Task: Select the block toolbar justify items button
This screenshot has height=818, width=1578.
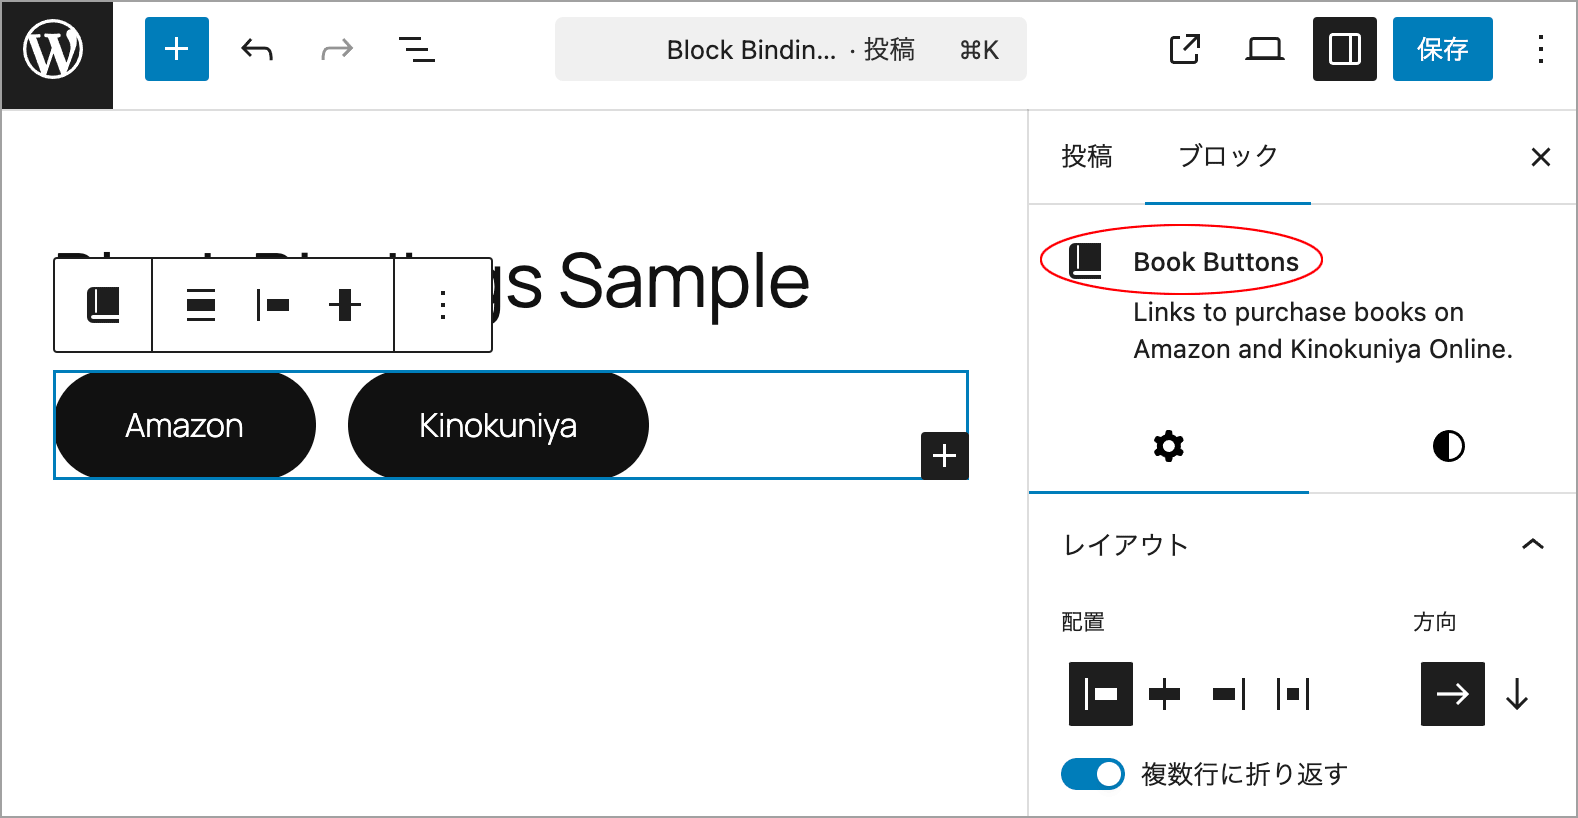Action: (x=273, y=305)
